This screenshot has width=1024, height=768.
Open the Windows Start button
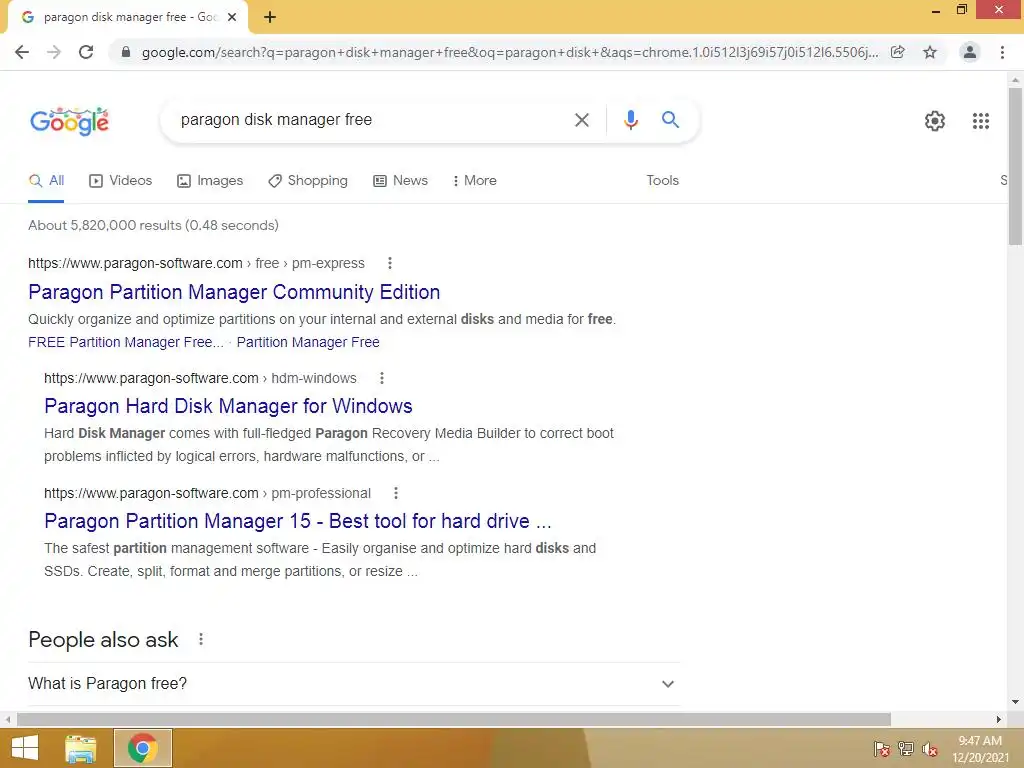click(x=25, y=748)
